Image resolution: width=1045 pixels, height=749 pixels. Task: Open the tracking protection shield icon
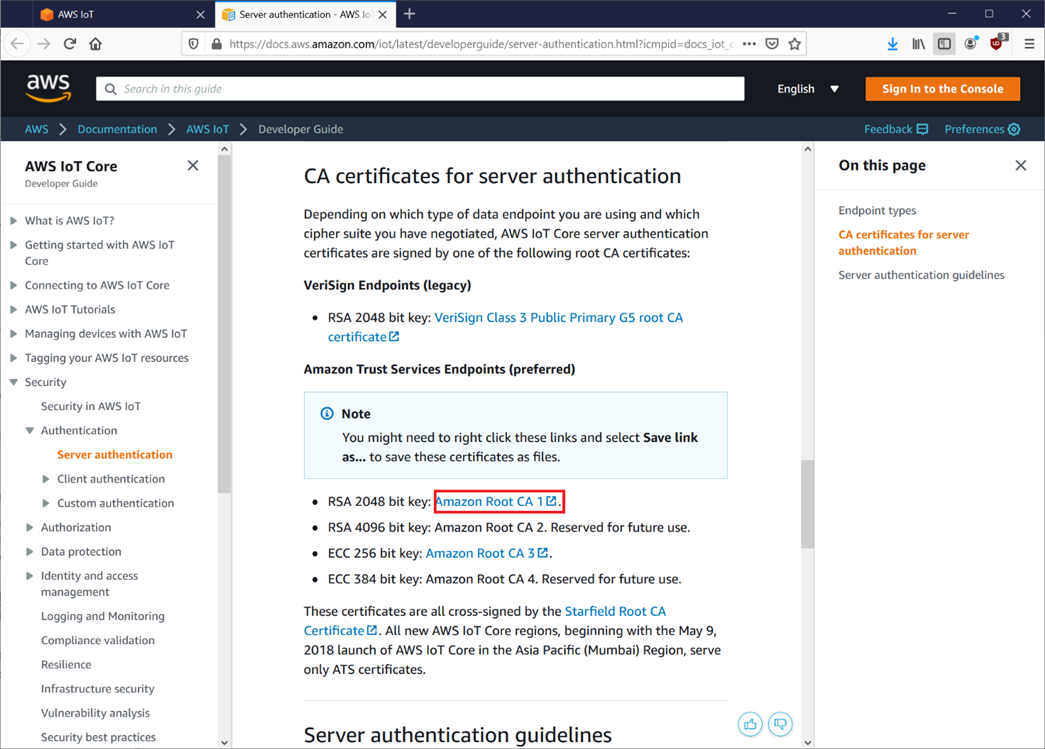(193, 44)
